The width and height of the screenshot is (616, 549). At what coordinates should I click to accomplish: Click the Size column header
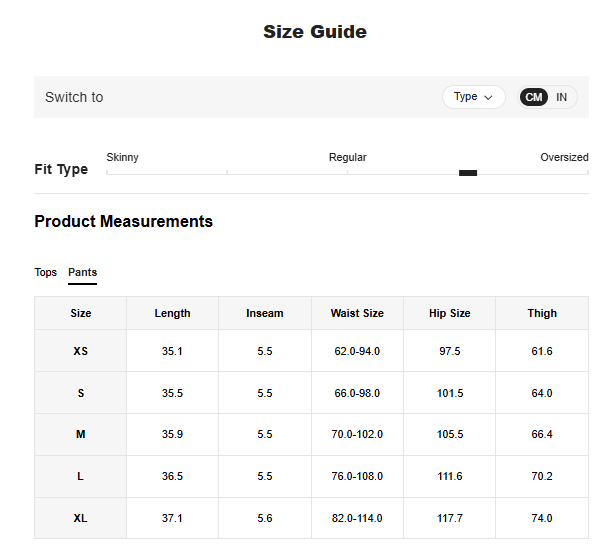81,313
